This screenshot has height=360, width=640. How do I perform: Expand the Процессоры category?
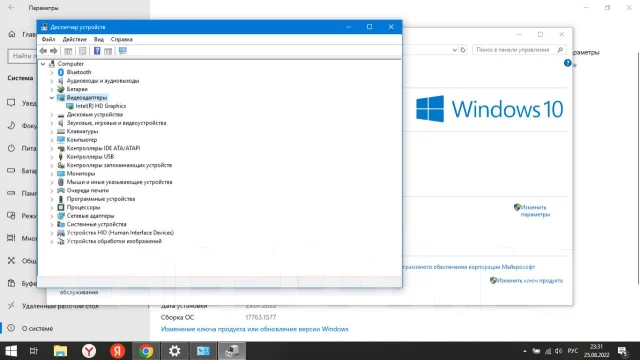pos(51,207)
